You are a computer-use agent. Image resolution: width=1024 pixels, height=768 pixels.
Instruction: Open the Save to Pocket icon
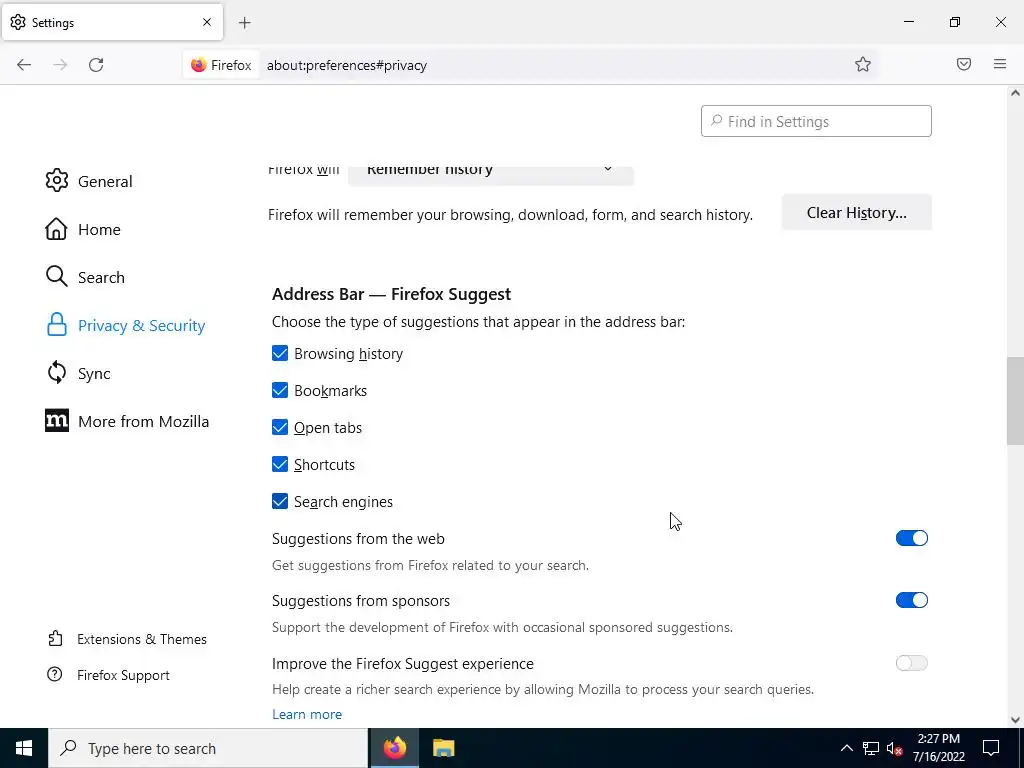[964, 64]
